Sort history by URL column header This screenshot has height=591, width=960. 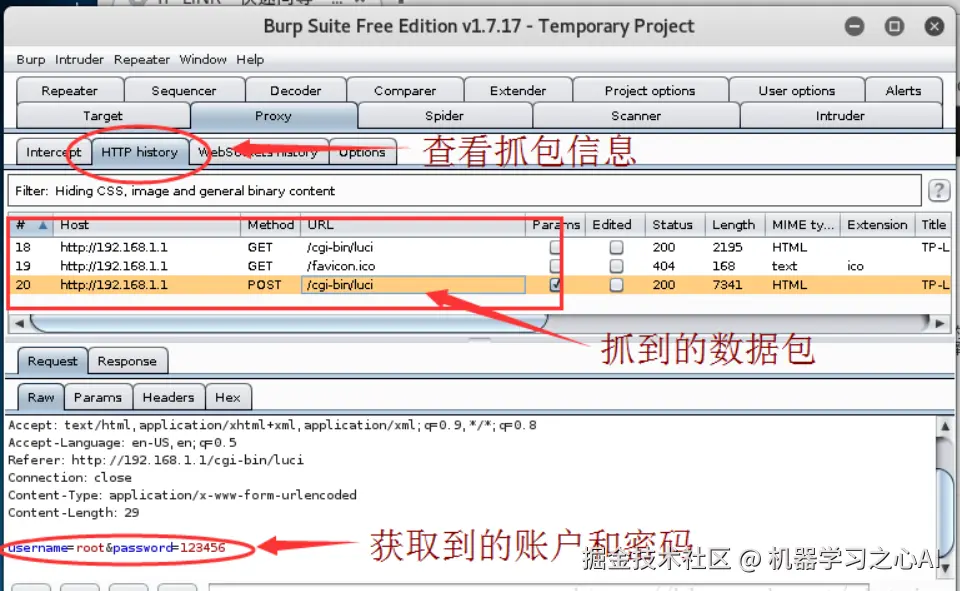click(413, 225)
